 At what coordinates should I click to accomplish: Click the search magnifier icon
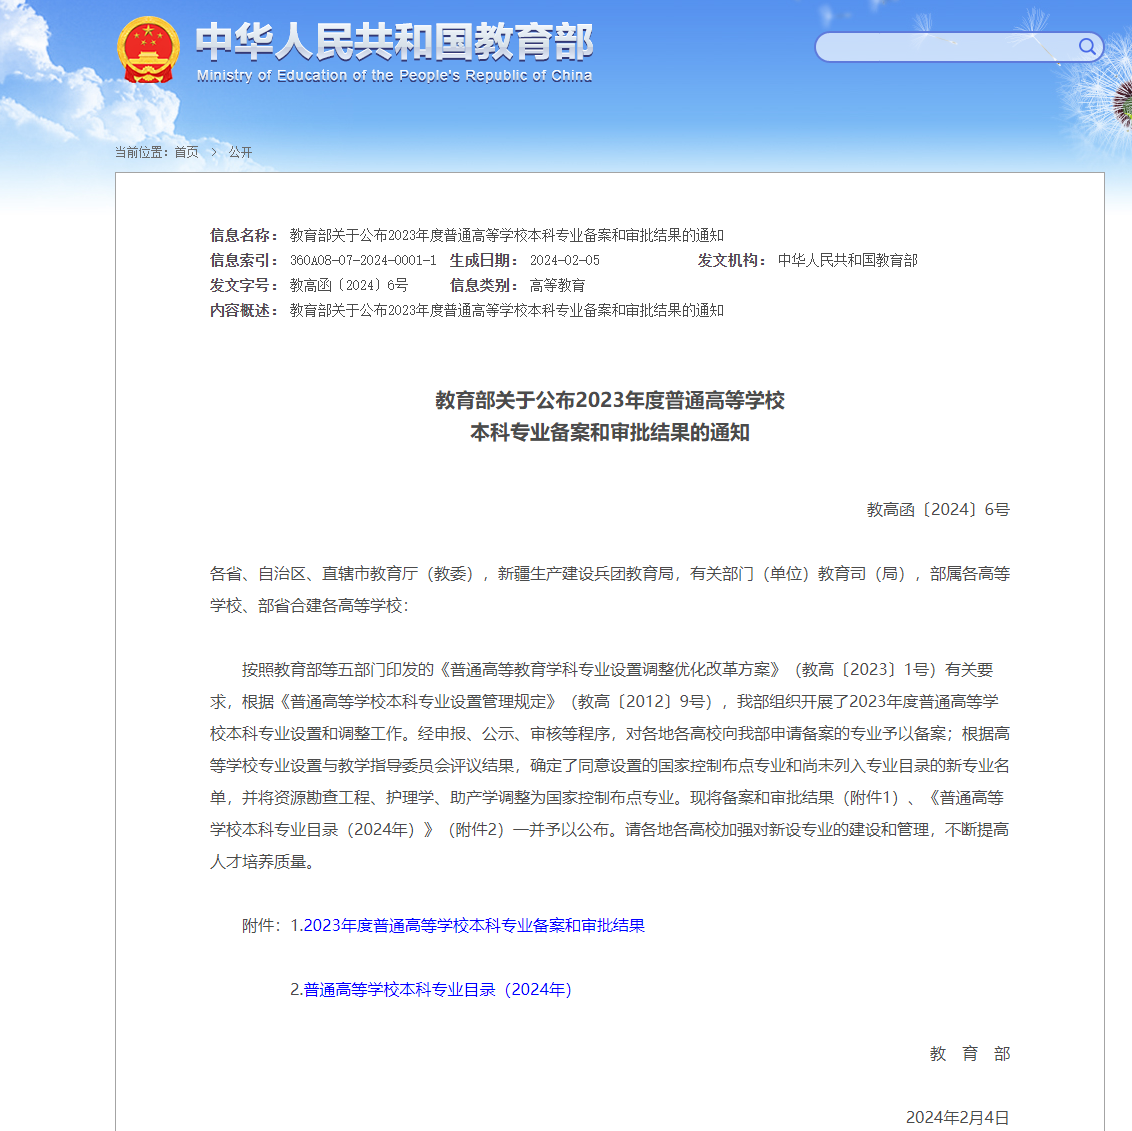(x=1087, y=47)
